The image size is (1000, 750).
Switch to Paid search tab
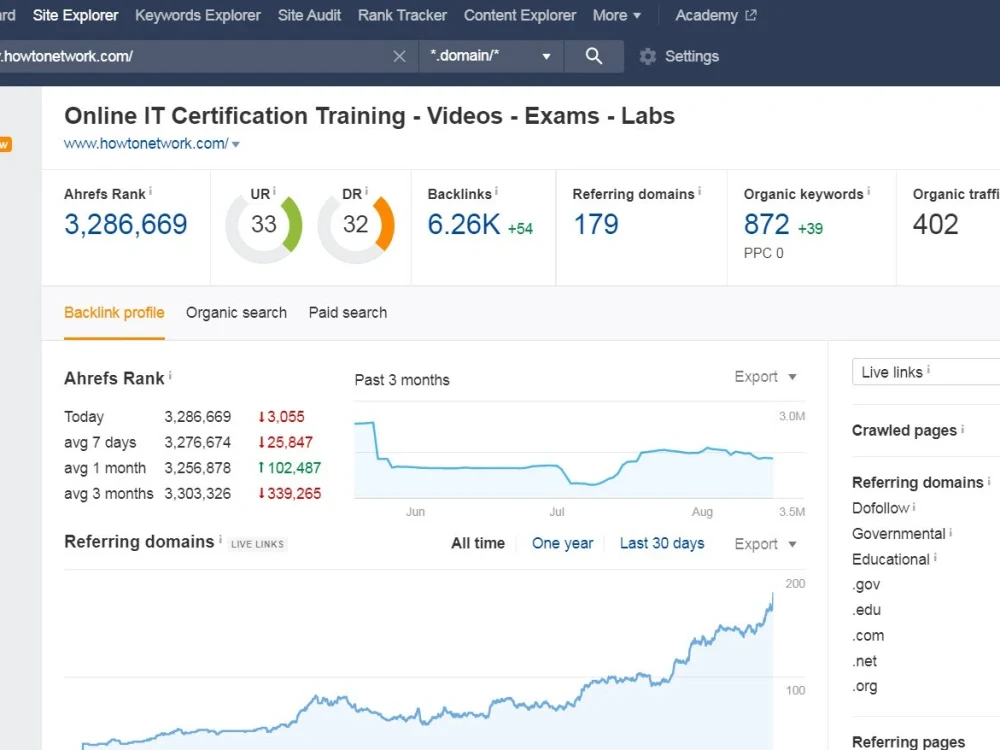coord(348,312)
